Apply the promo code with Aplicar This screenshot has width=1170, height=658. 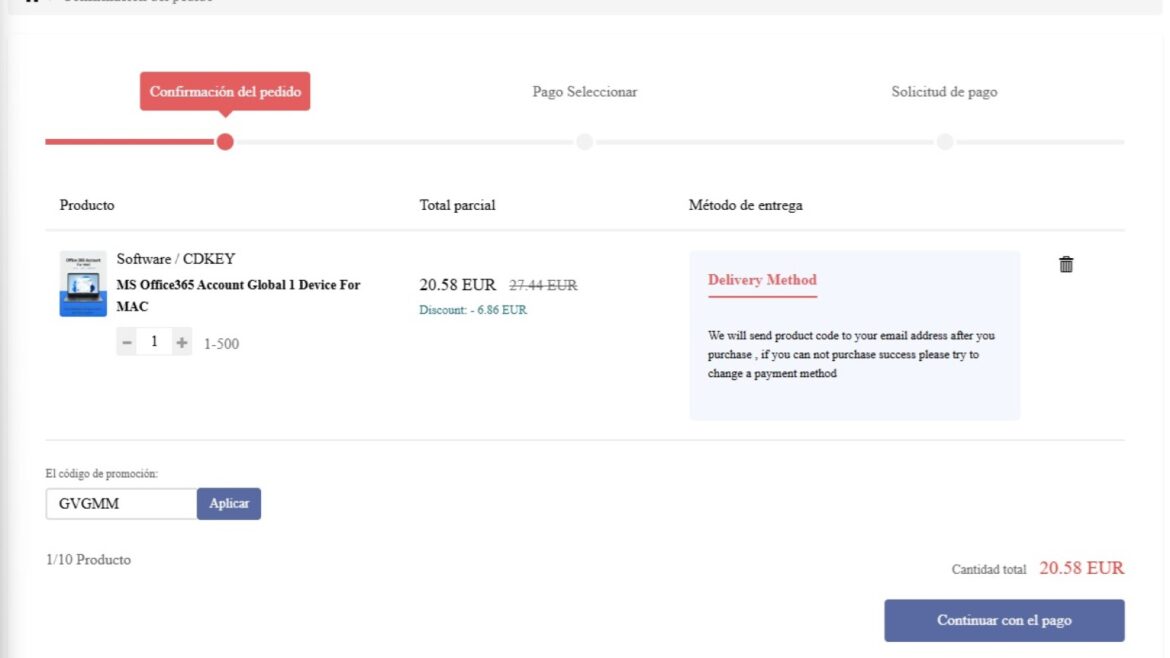coord(229,504)
